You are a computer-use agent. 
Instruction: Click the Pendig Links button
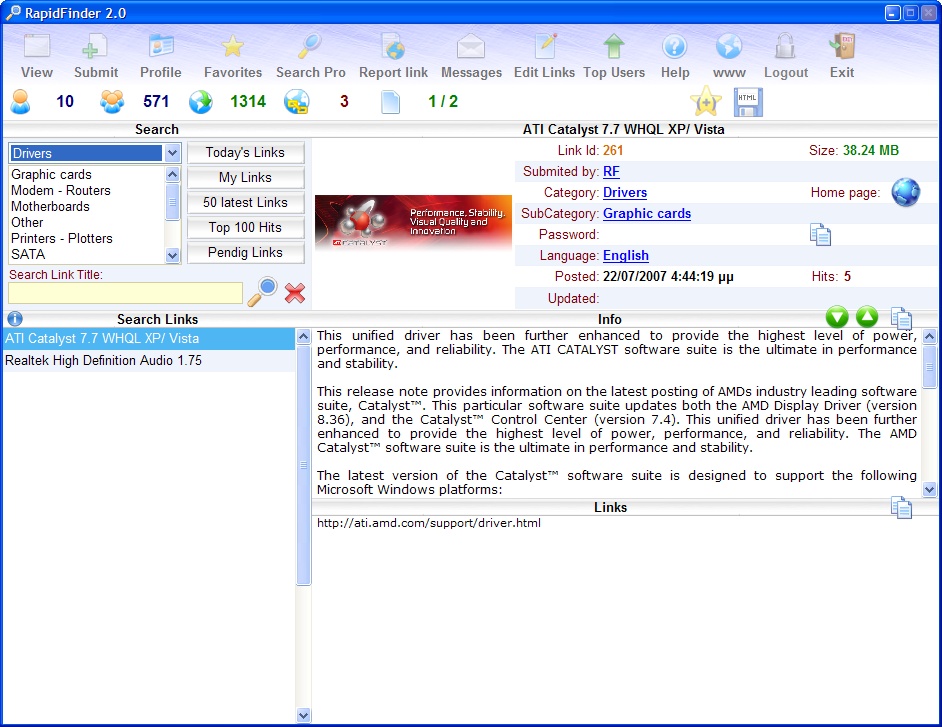245,252
